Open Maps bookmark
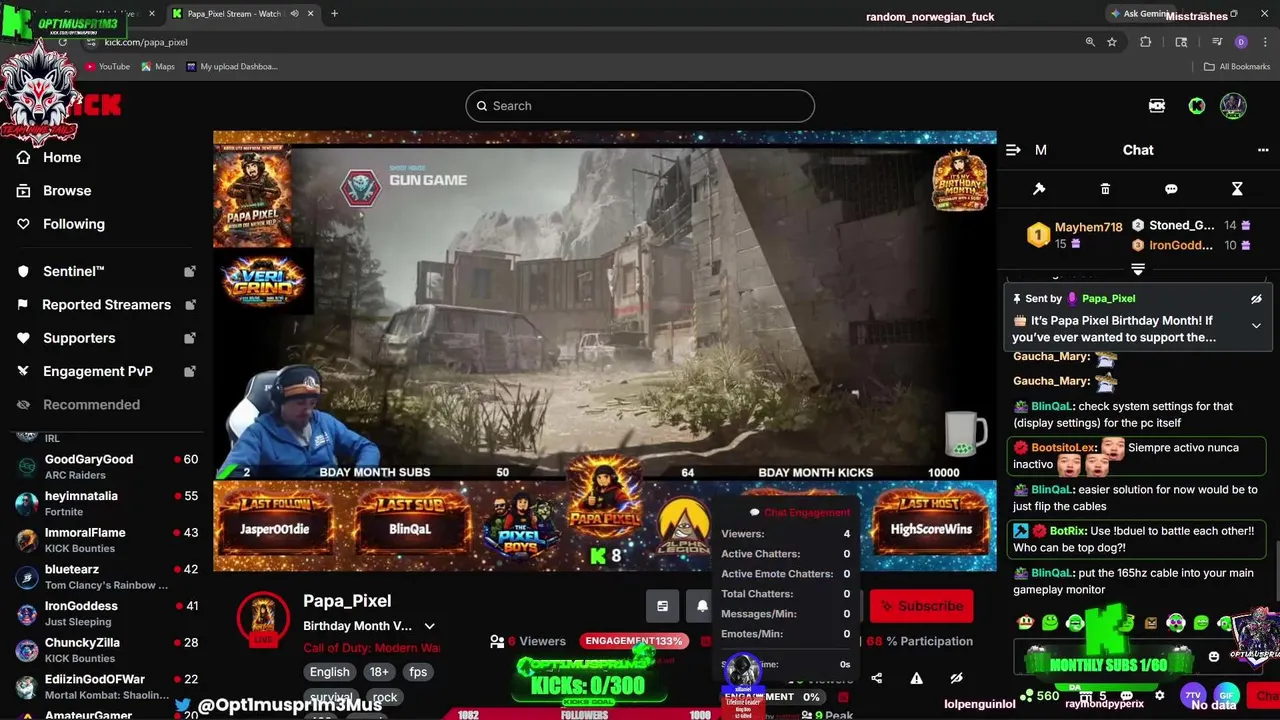 pyautogui.click(x=158, y=67)
